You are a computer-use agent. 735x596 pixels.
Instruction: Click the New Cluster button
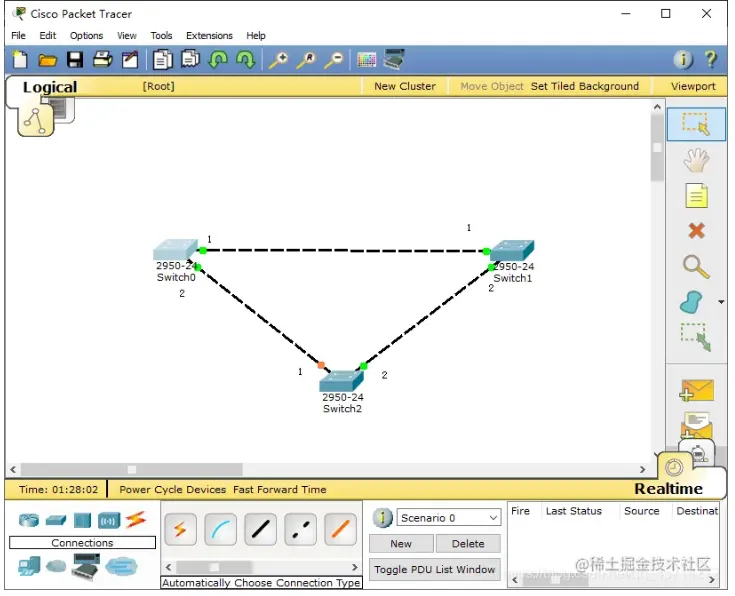pyautogui.click(x=405, y=86)
